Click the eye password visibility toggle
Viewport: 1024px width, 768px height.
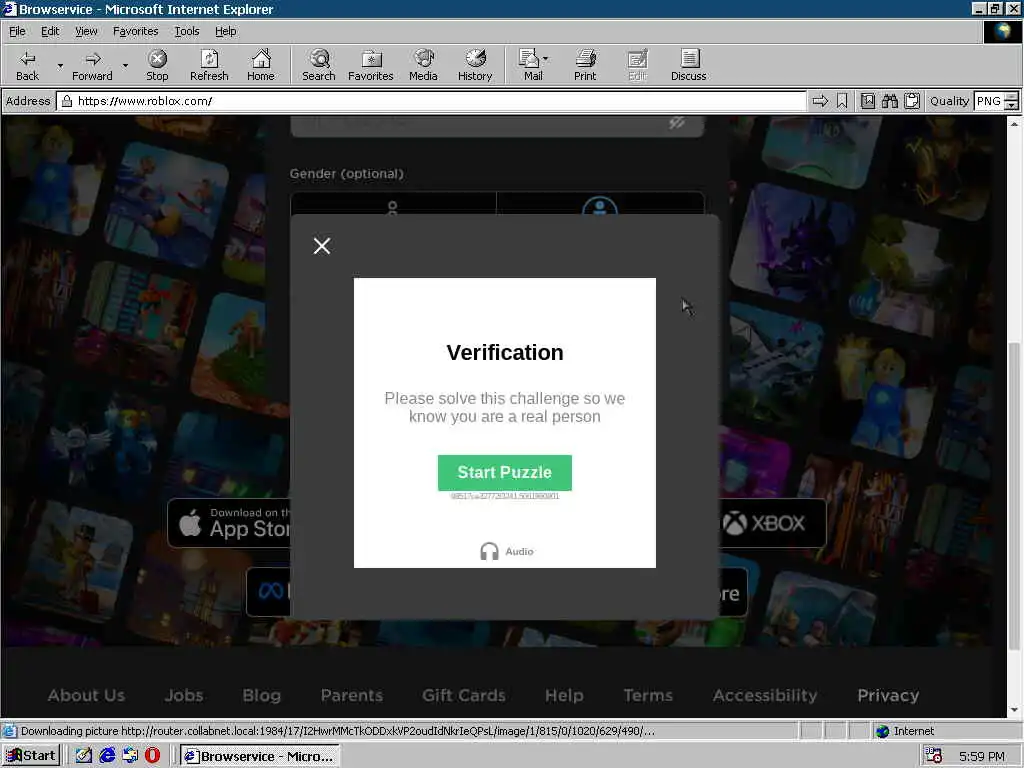click(677, 123)
